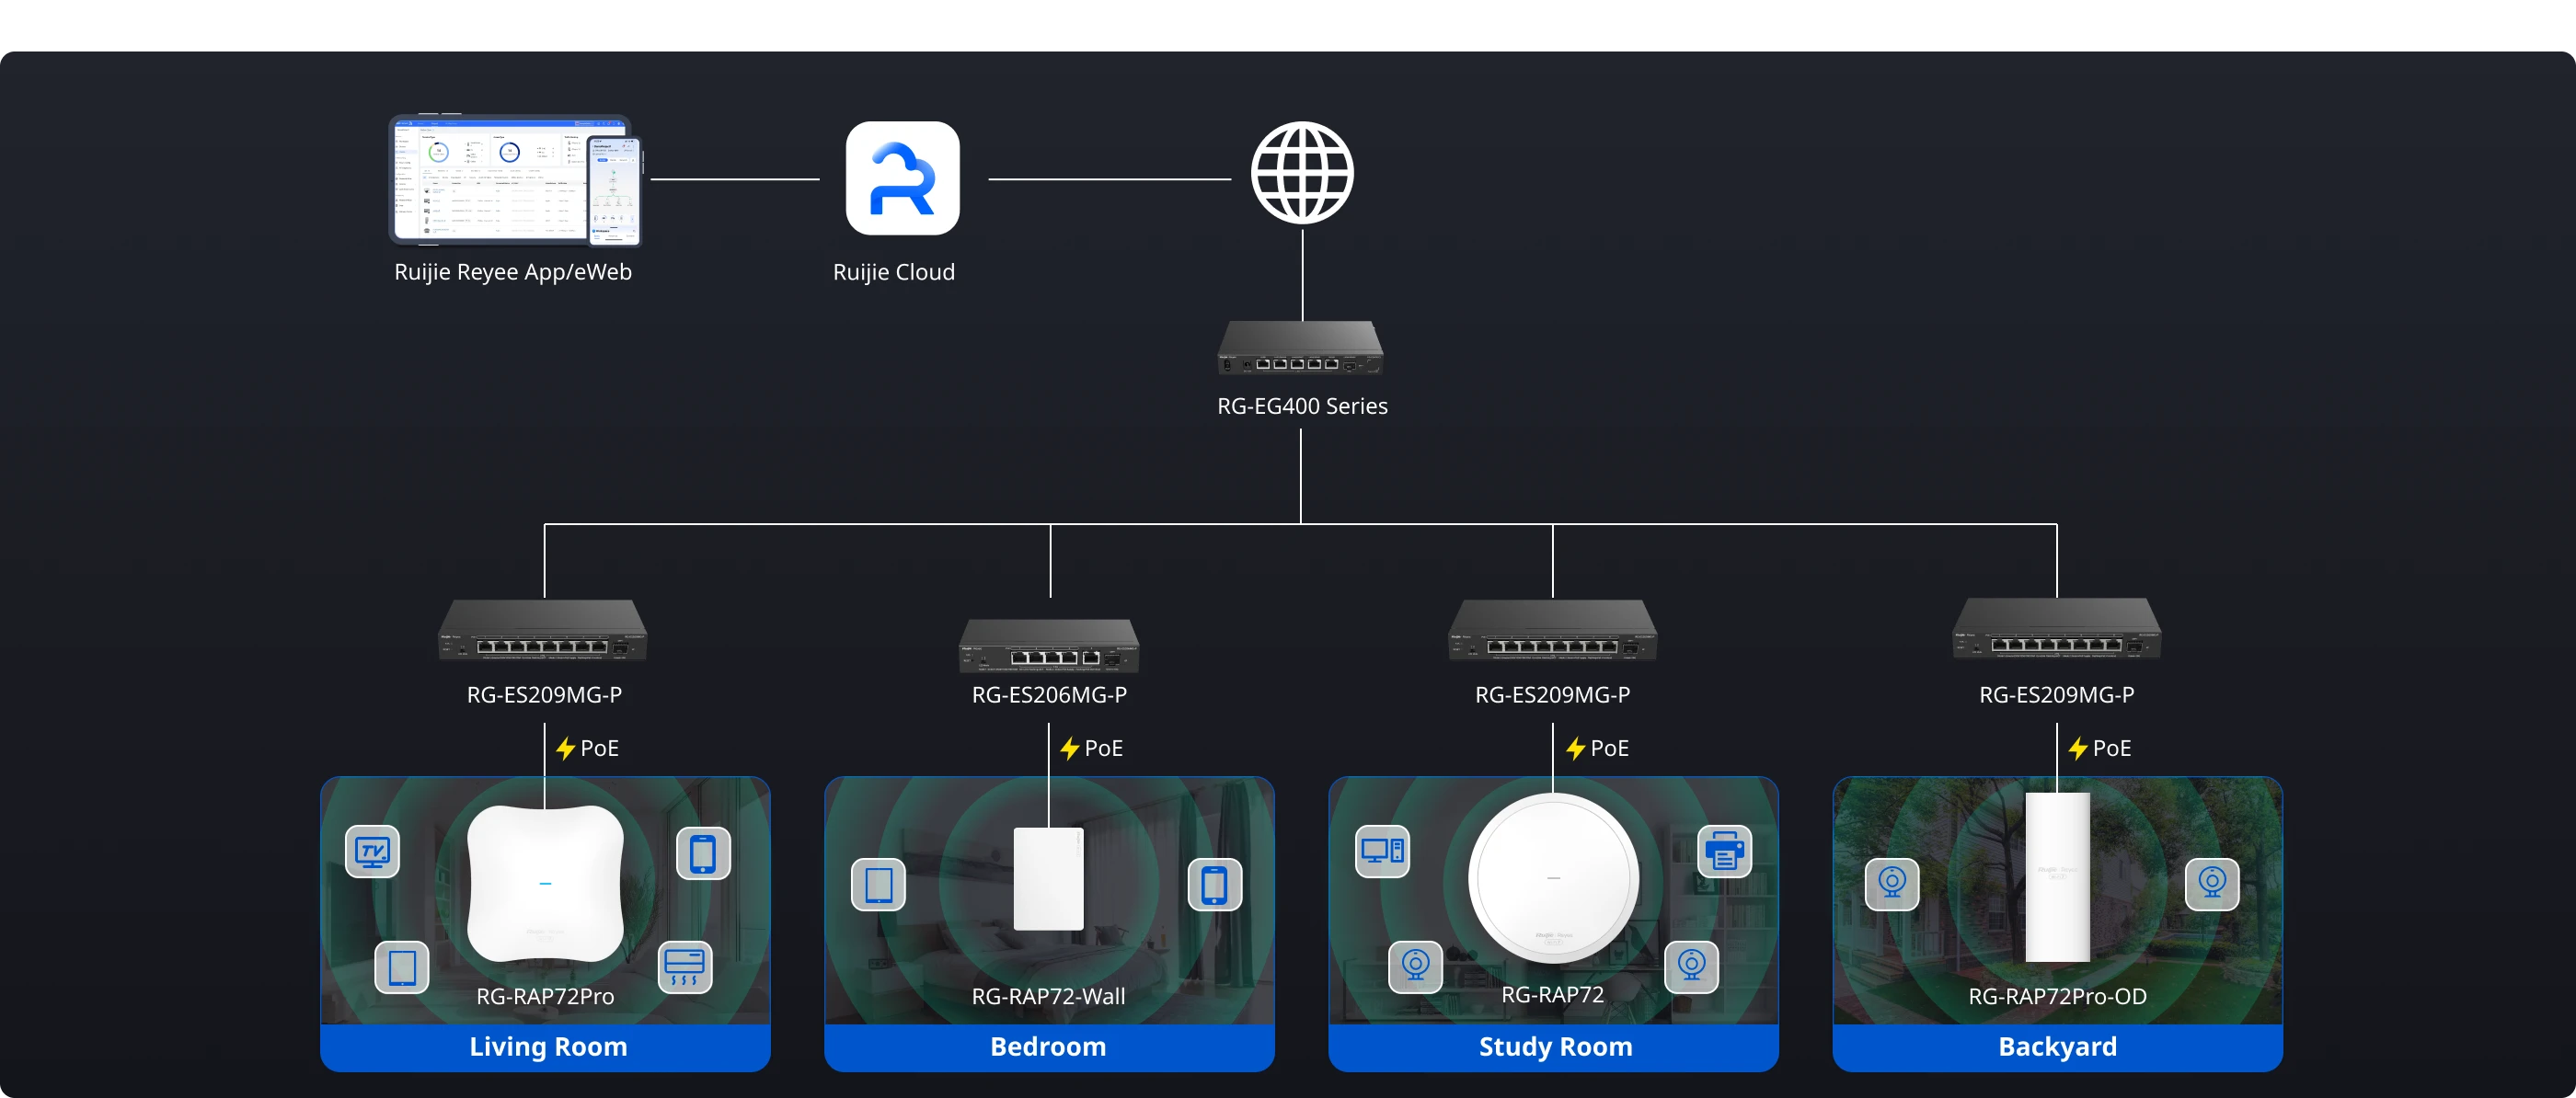Click the Backyard label bar
This screenshot has height=1098, width=2576.
pyautogui.click(x=2057, y=1047)
